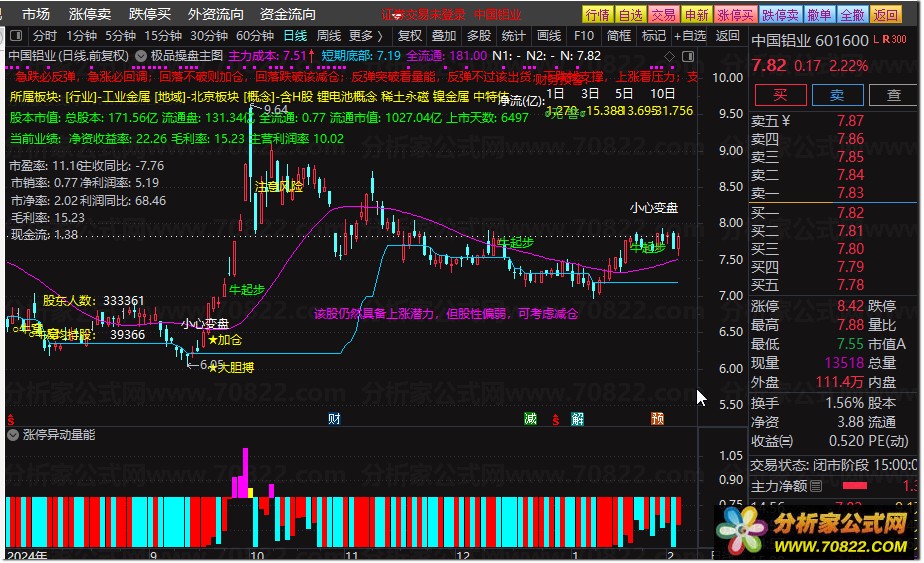Click the 中国铝业(日线.前复权) chart title

click(x=68, y=57)
